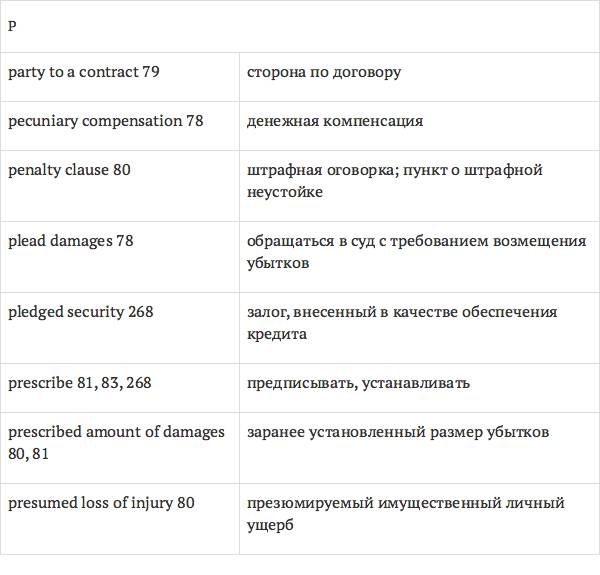Click page number 79 after 'party to a contract'
Screen dimensions: 600x575
click(151, 72)
